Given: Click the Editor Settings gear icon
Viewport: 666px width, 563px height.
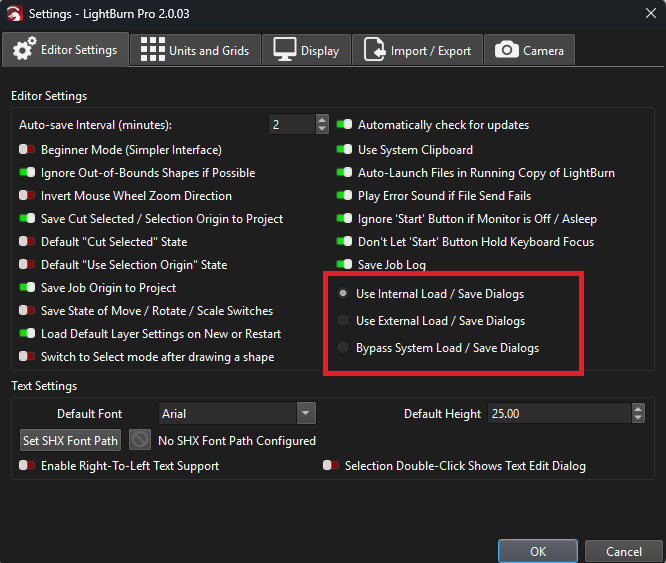Looking at the screenshot, I should click(26, 49).
